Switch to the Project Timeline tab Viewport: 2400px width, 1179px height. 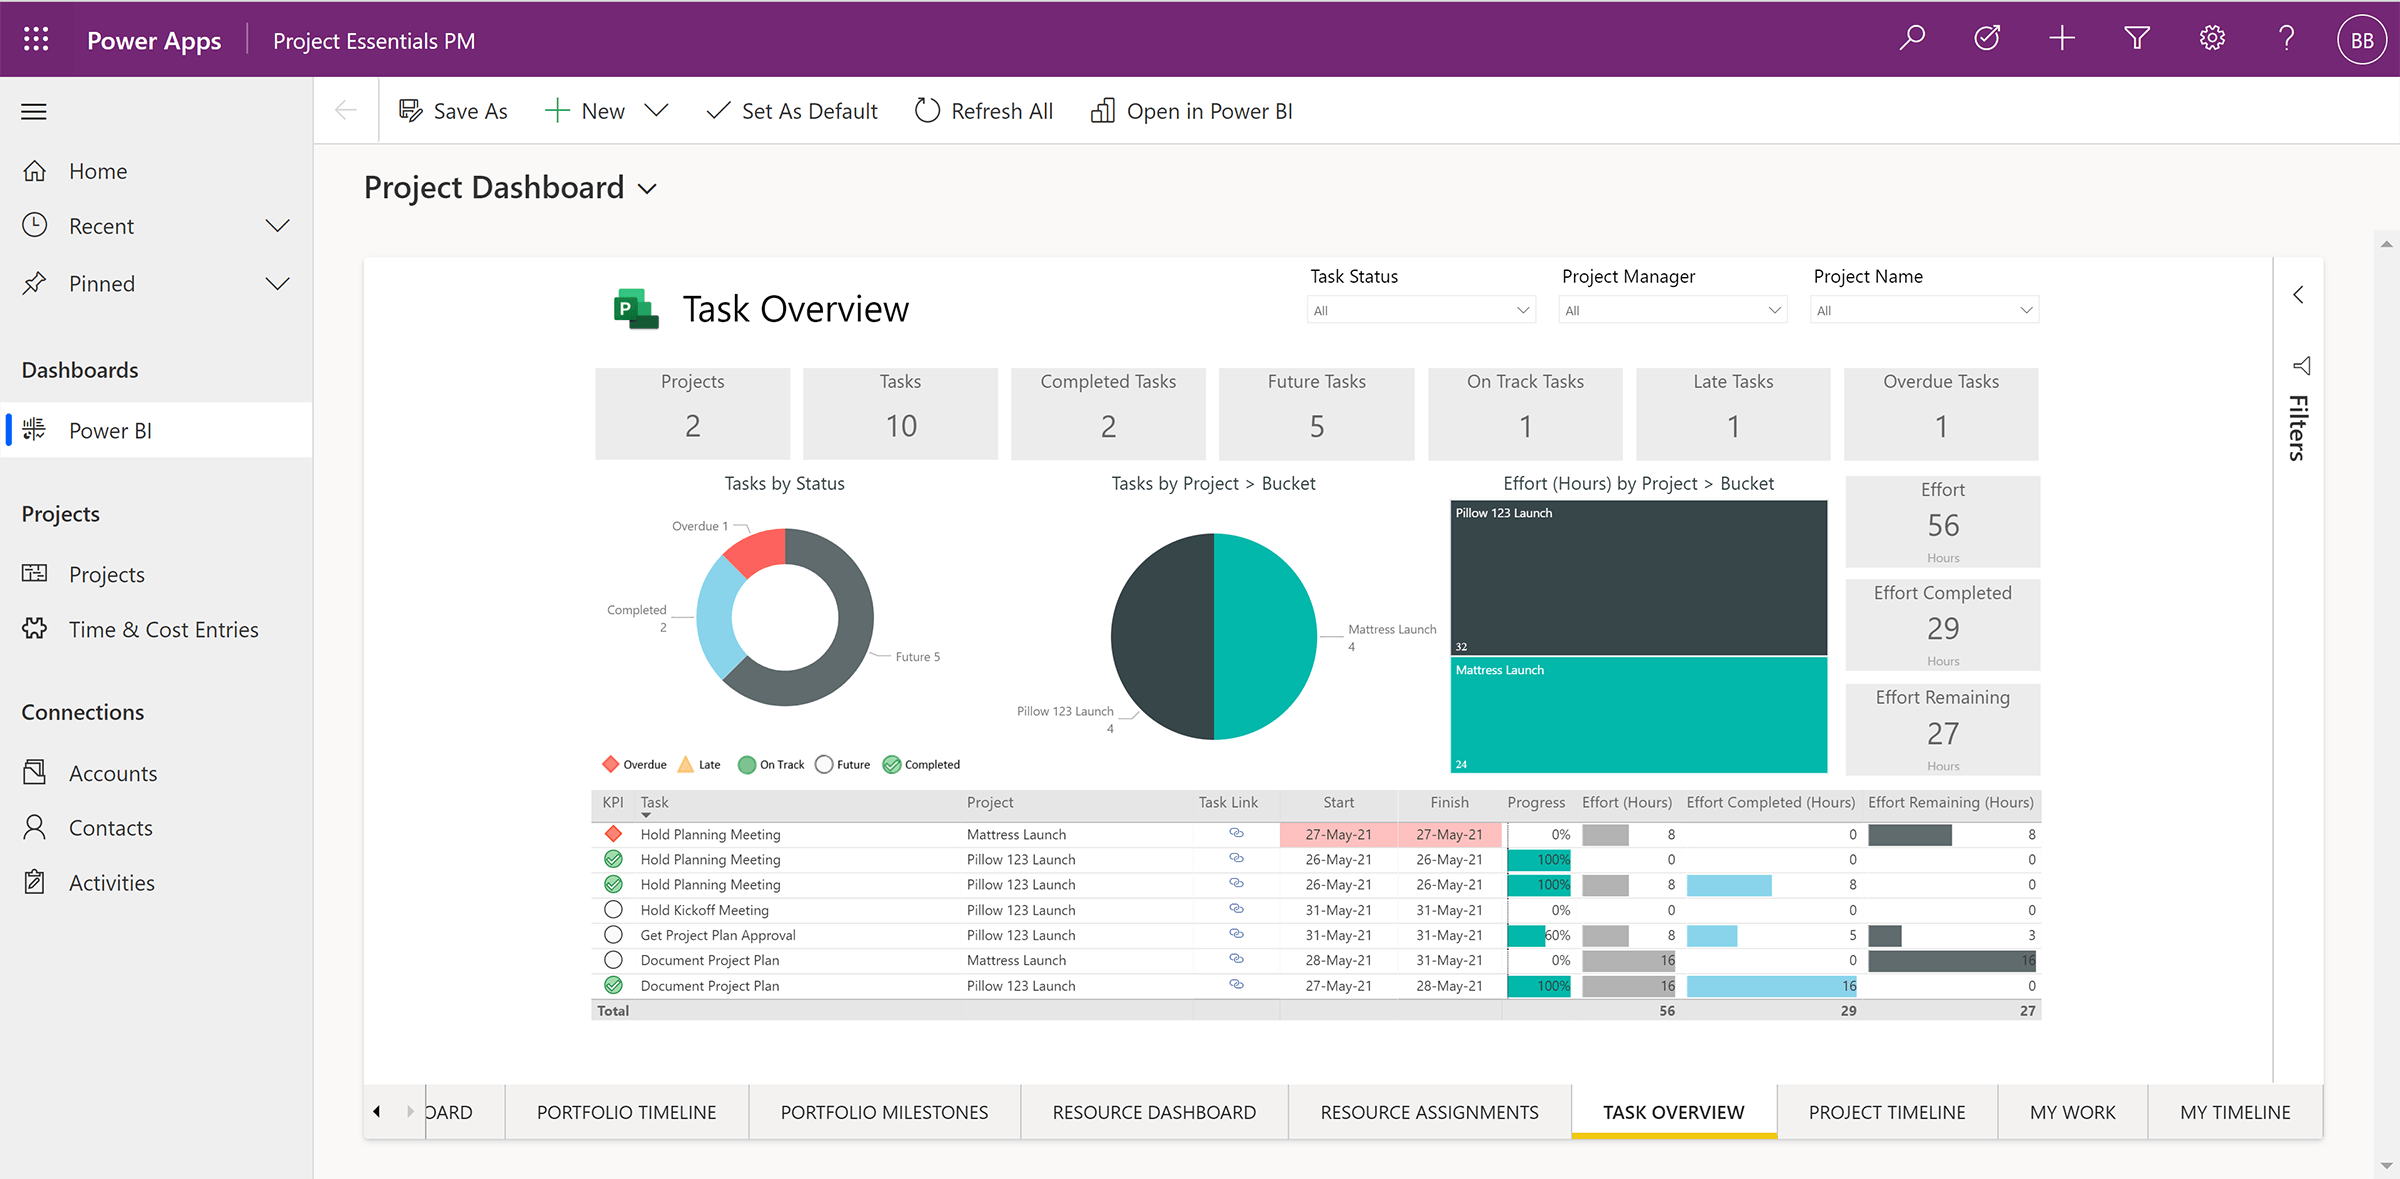click(1886, 1112)
